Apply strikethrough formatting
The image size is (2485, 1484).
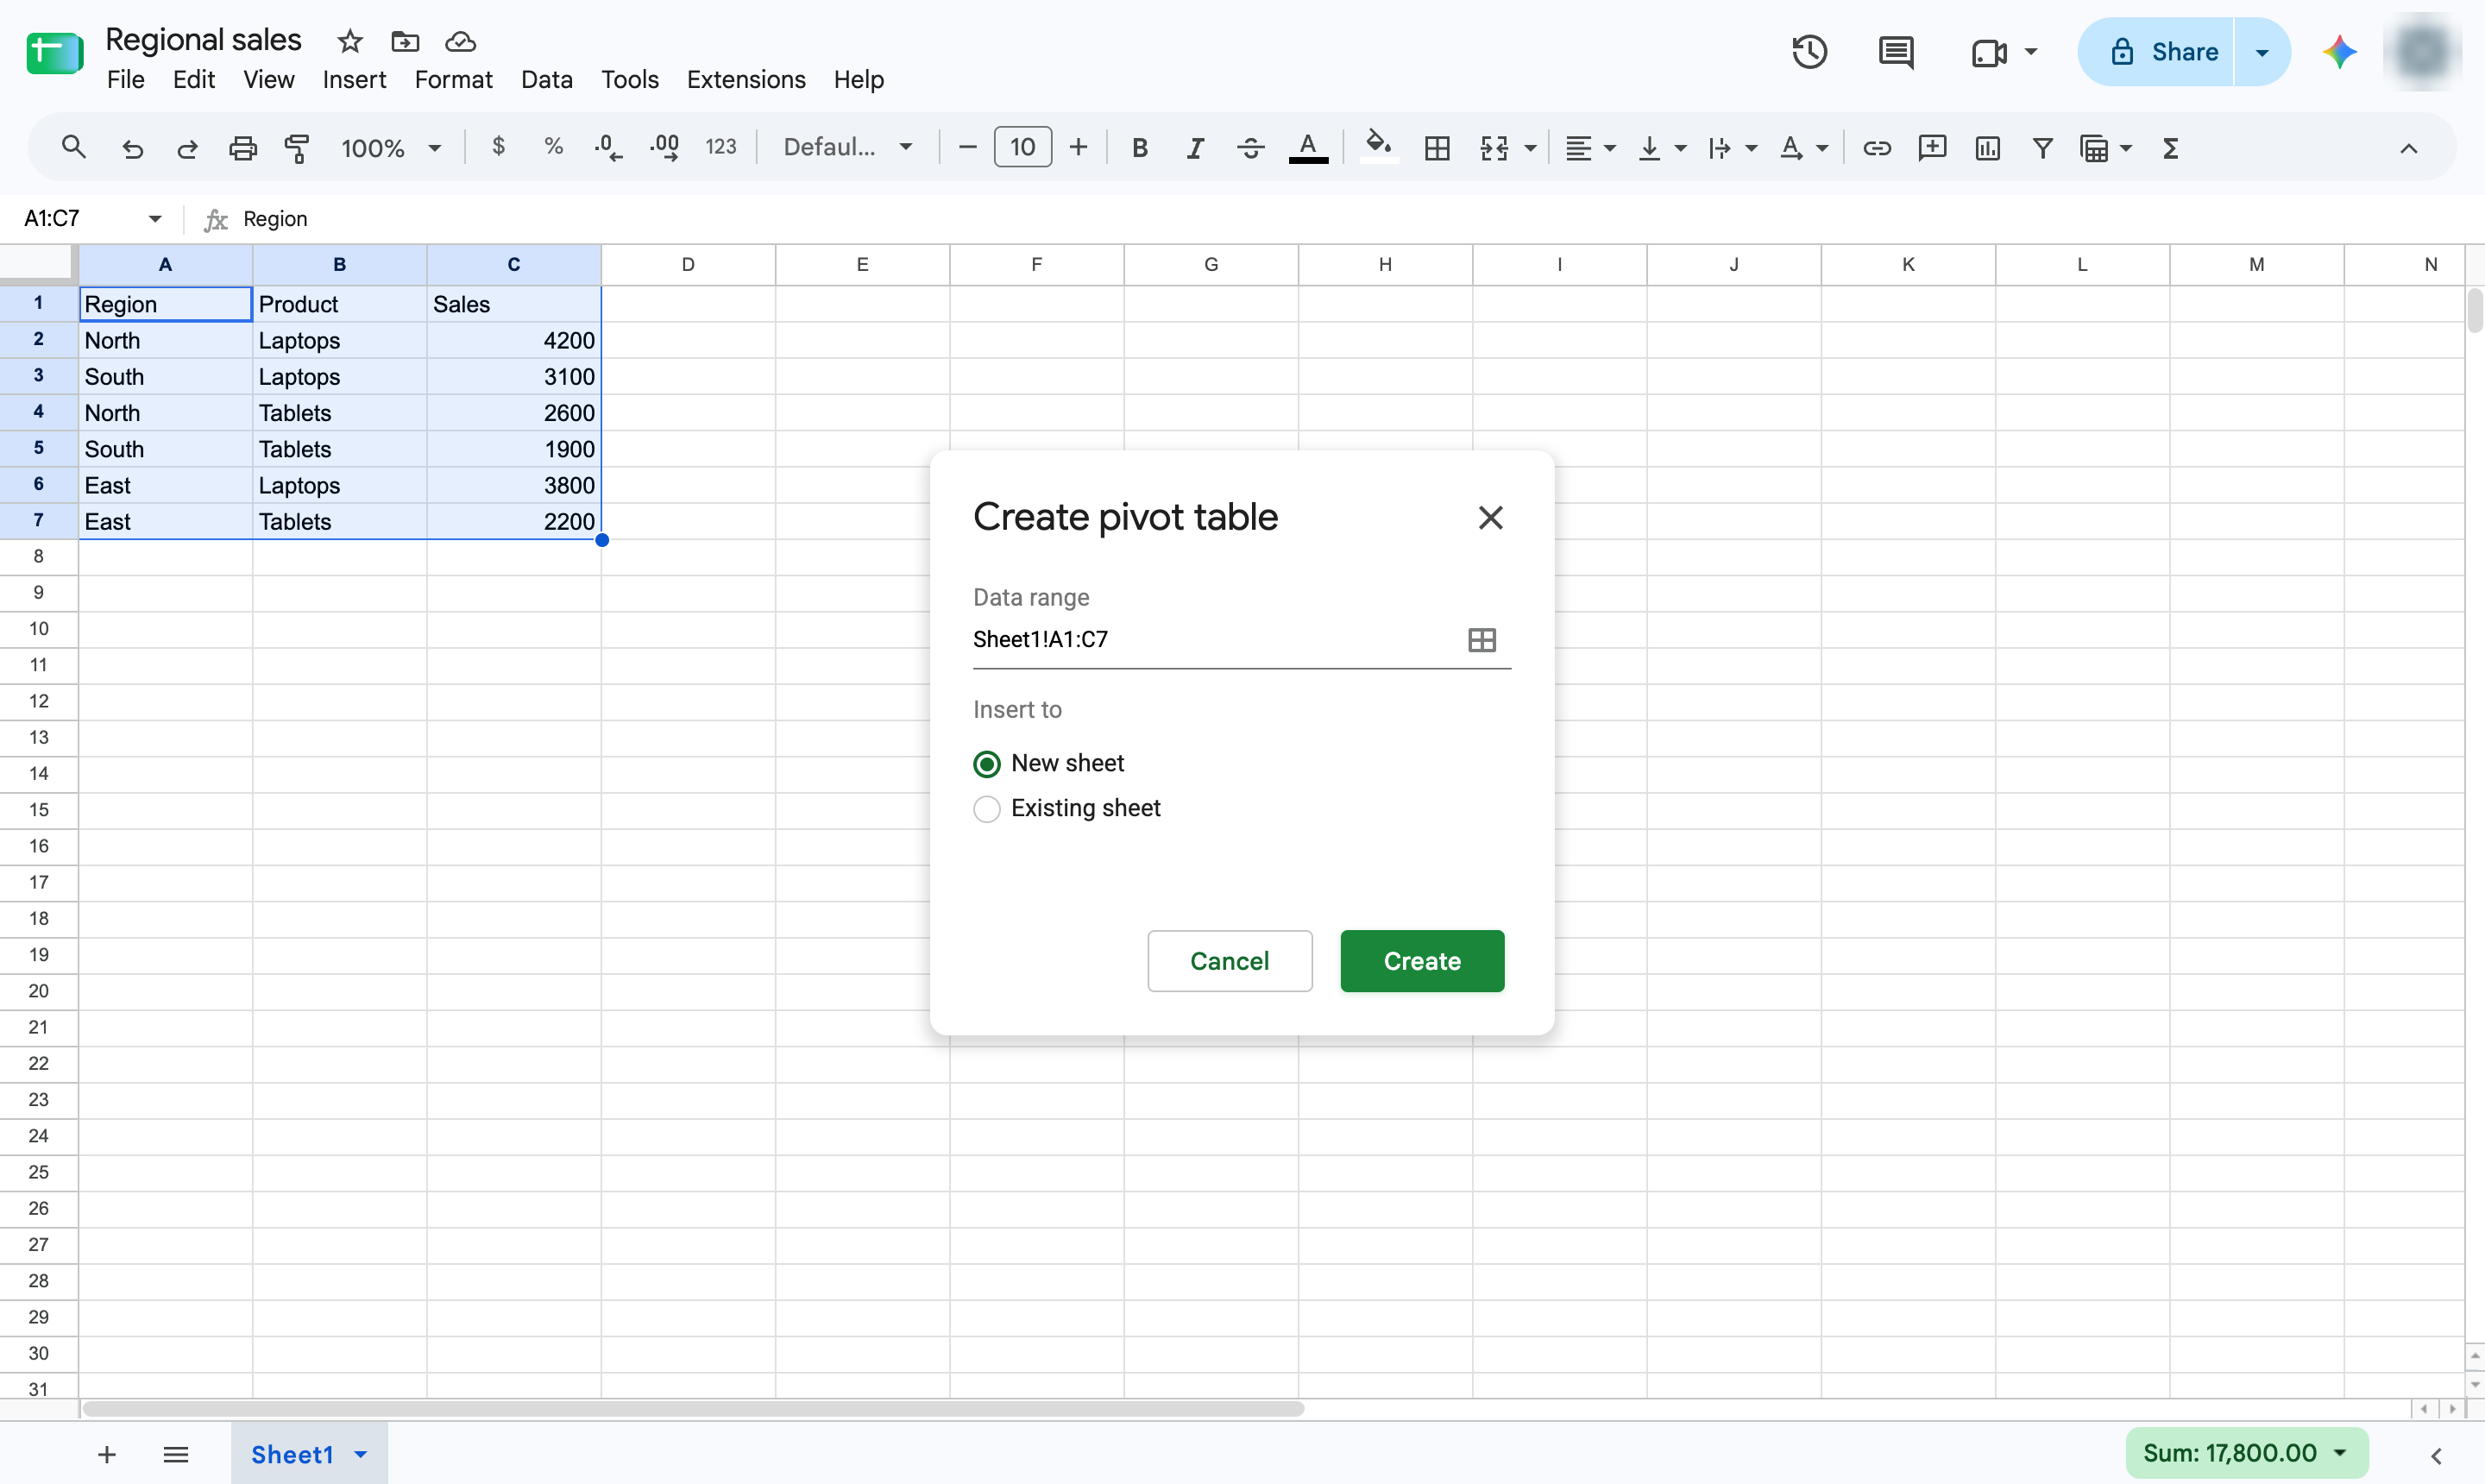tap(1250, 148)
